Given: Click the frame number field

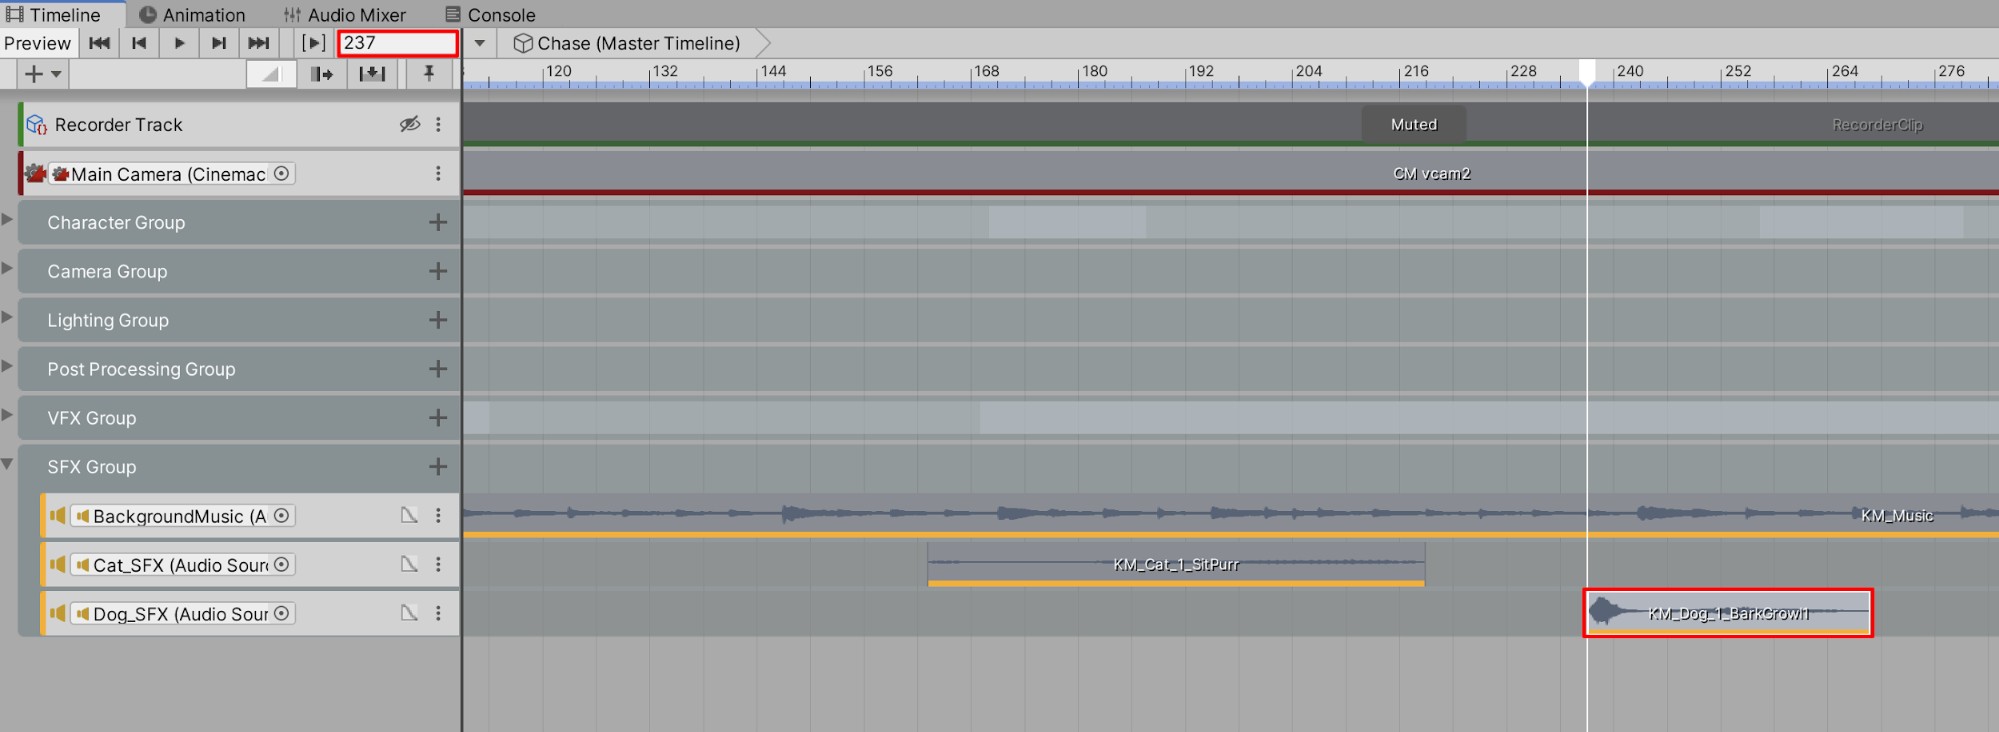Looking at the screenshot, I should coord(397,43).
